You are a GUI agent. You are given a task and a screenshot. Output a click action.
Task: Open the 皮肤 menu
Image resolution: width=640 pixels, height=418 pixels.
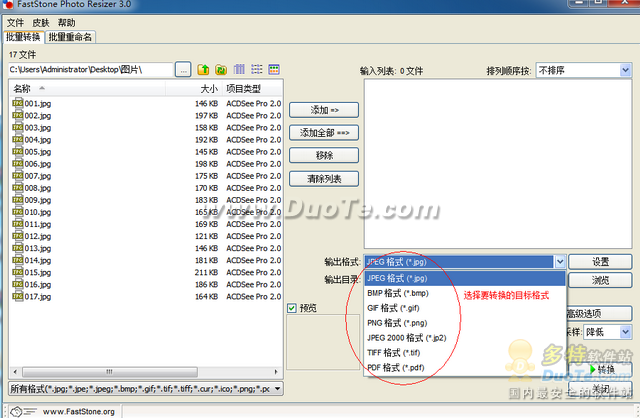pos(41,22)
